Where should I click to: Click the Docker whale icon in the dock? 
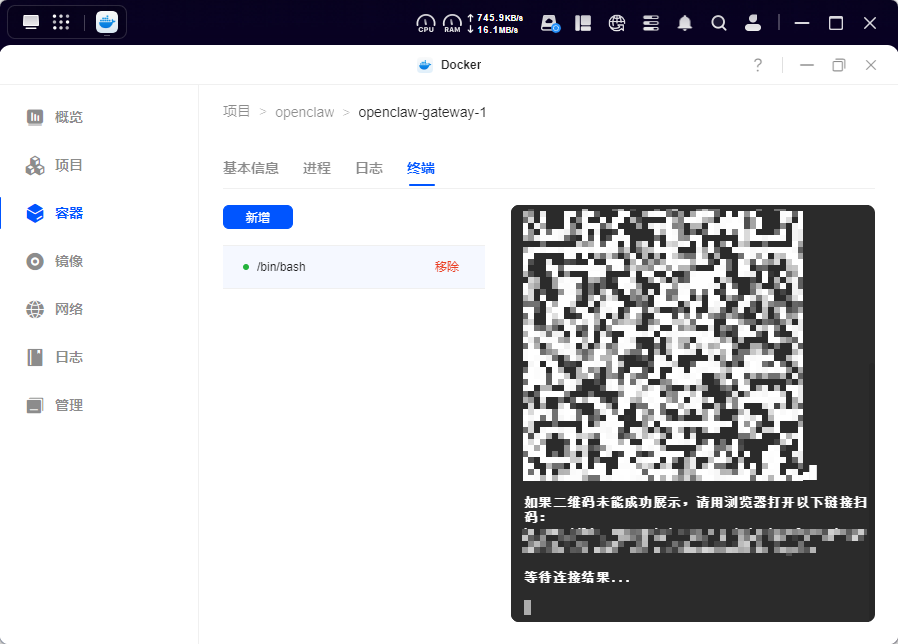[x=106, y=22]
